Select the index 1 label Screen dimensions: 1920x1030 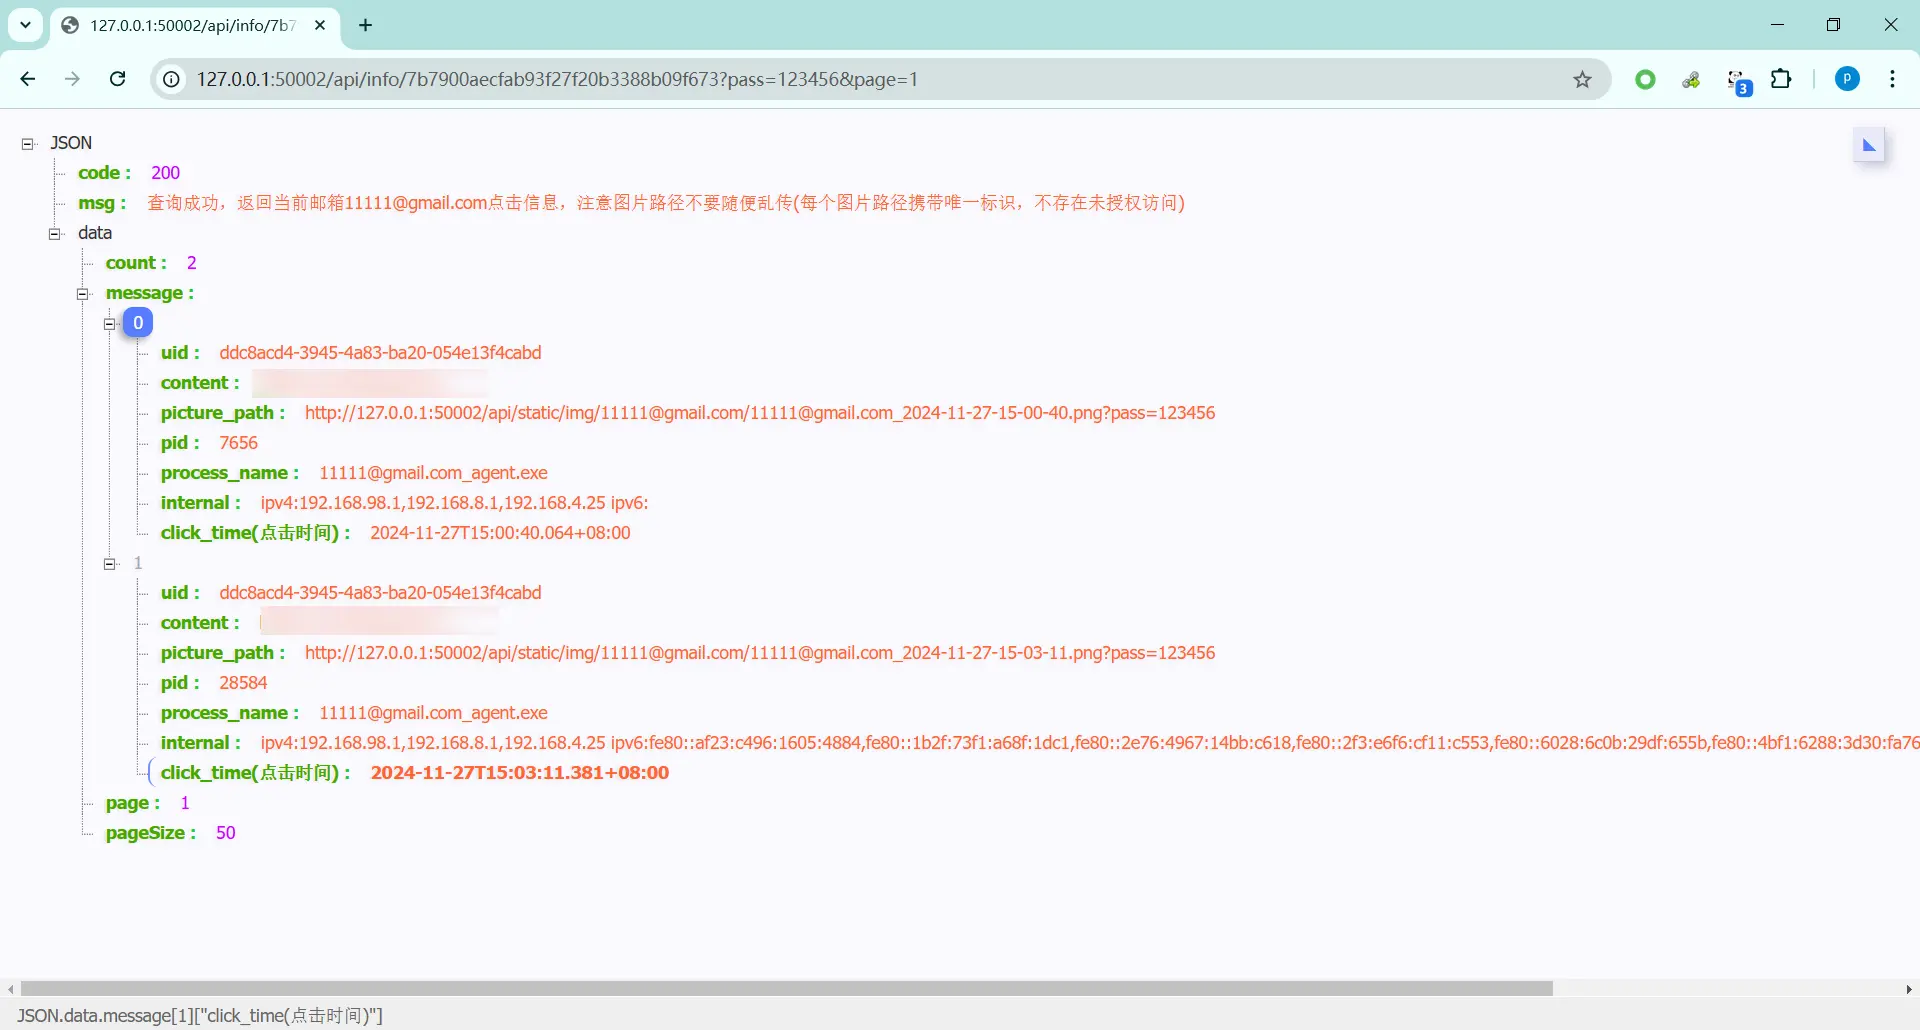pyautogui.click(x=138, y=563)
